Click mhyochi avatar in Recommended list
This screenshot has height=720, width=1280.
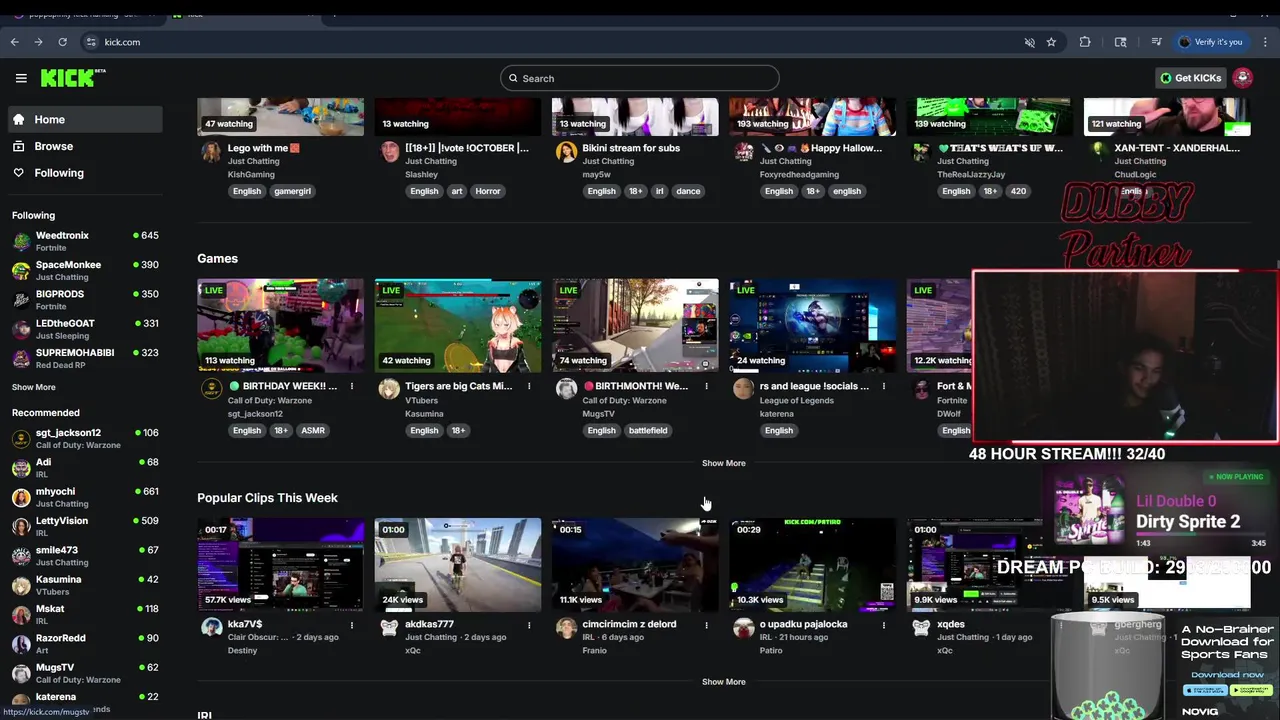pos(21,497)
